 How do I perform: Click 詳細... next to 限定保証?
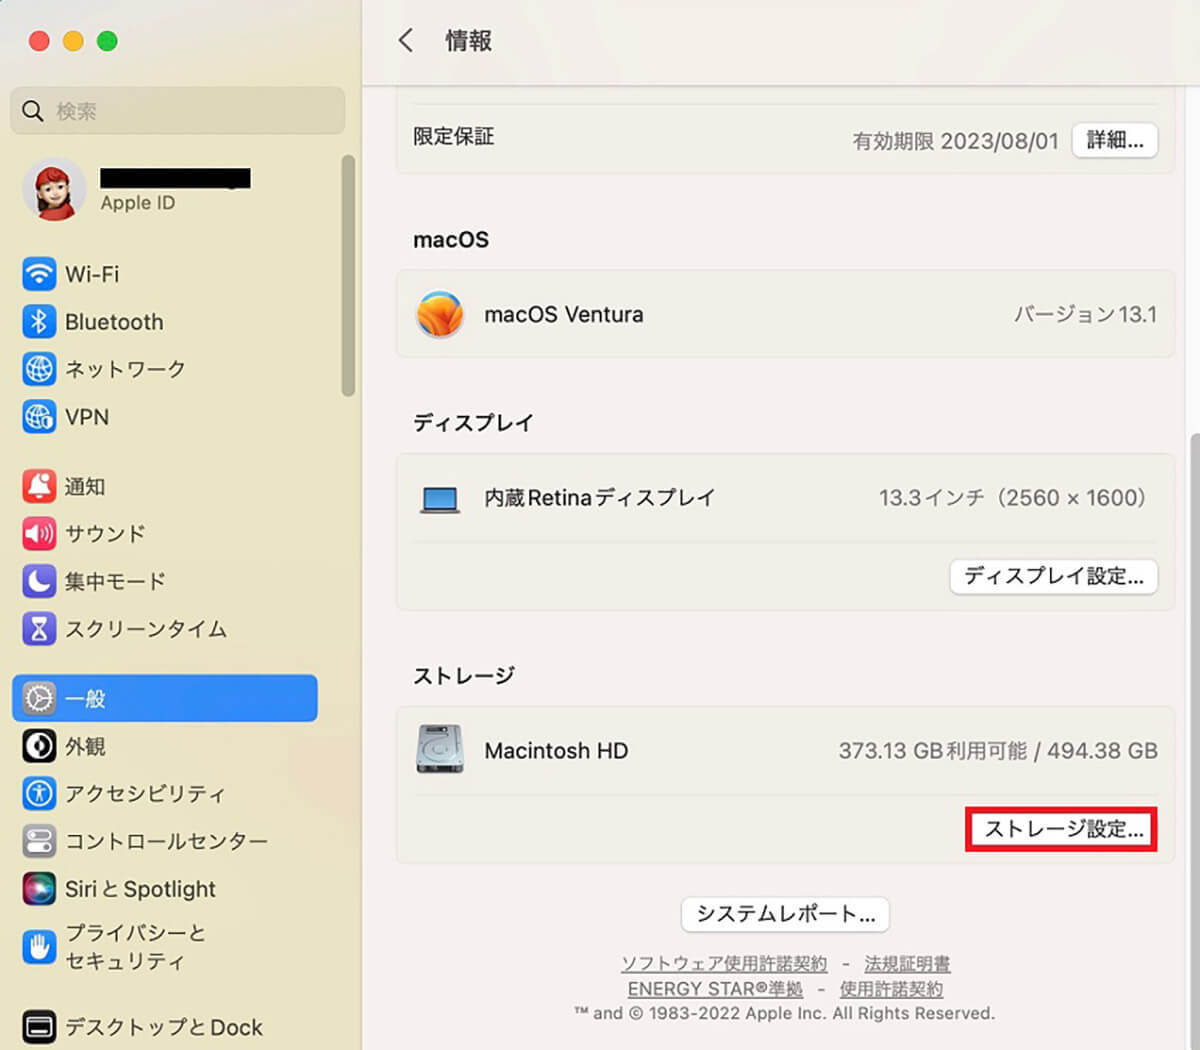click(x=1115, y=140)
